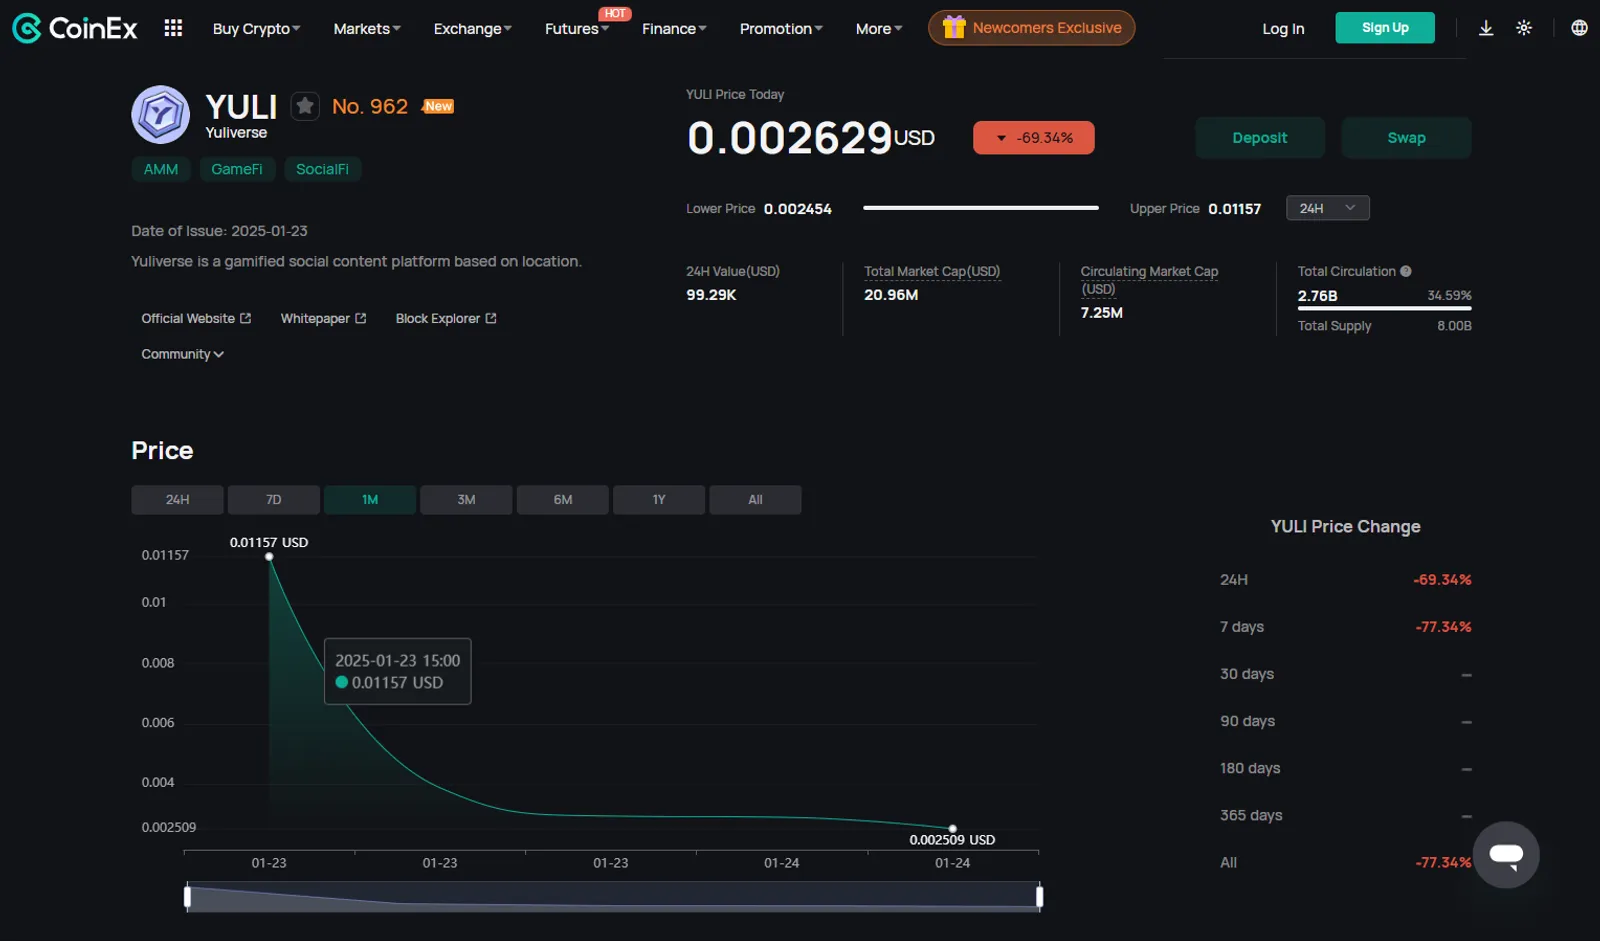Toggle the light/dark theme sun icon
Image resolution: width=1600 pixels, height=941 pixels.
1524,28
